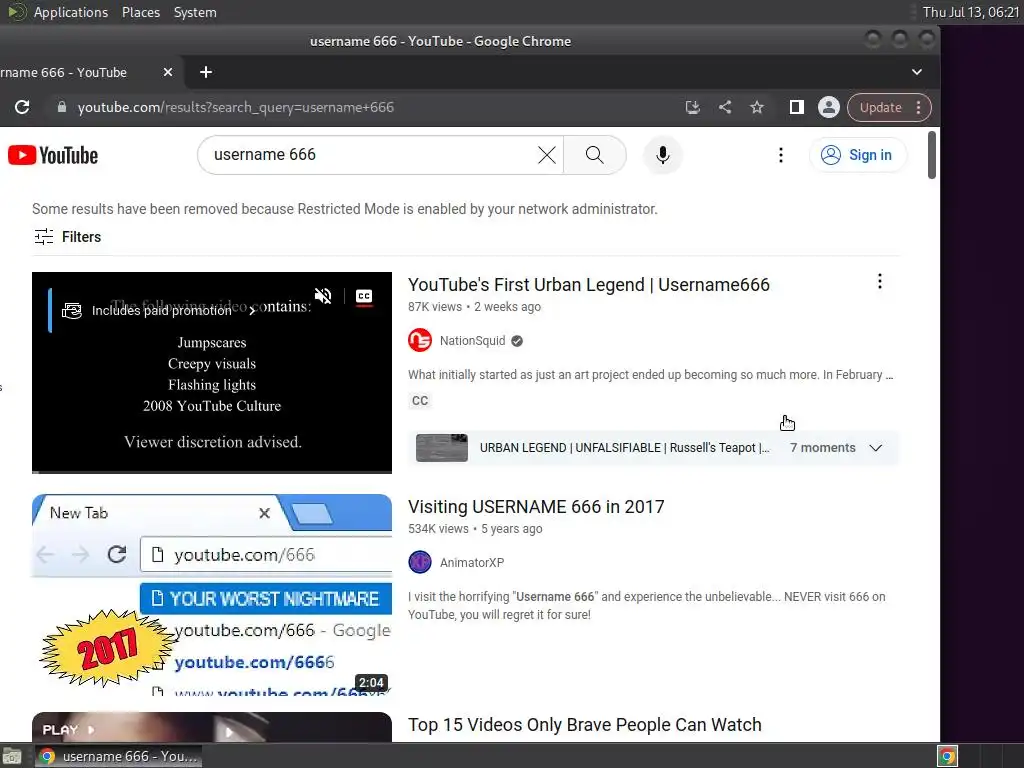The width and height of the screenshot is (1024, 768).
Task: Open the 'Includes paid promotion' notice
Action: pos(159,311)
